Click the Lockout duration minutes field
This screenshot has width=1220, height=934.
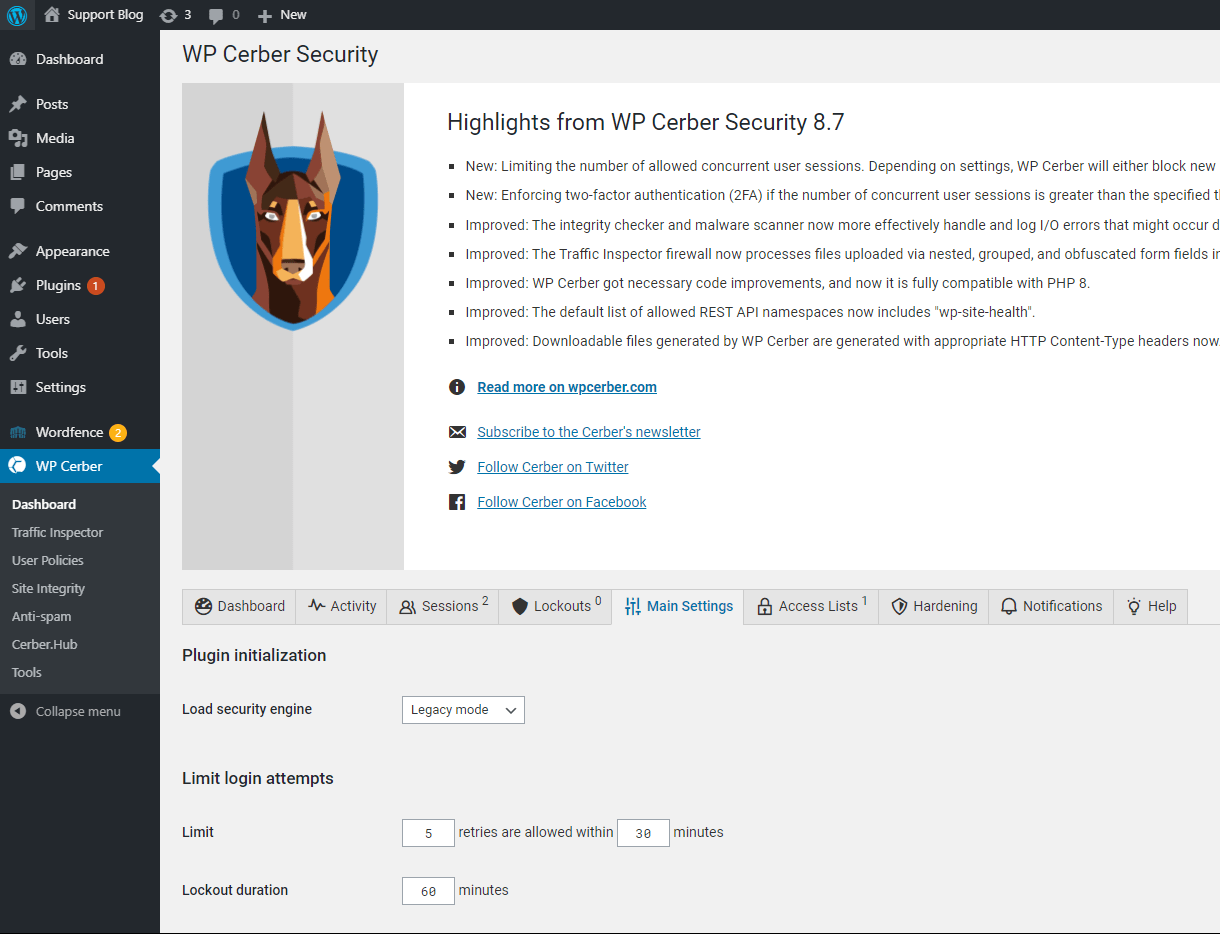428,890
